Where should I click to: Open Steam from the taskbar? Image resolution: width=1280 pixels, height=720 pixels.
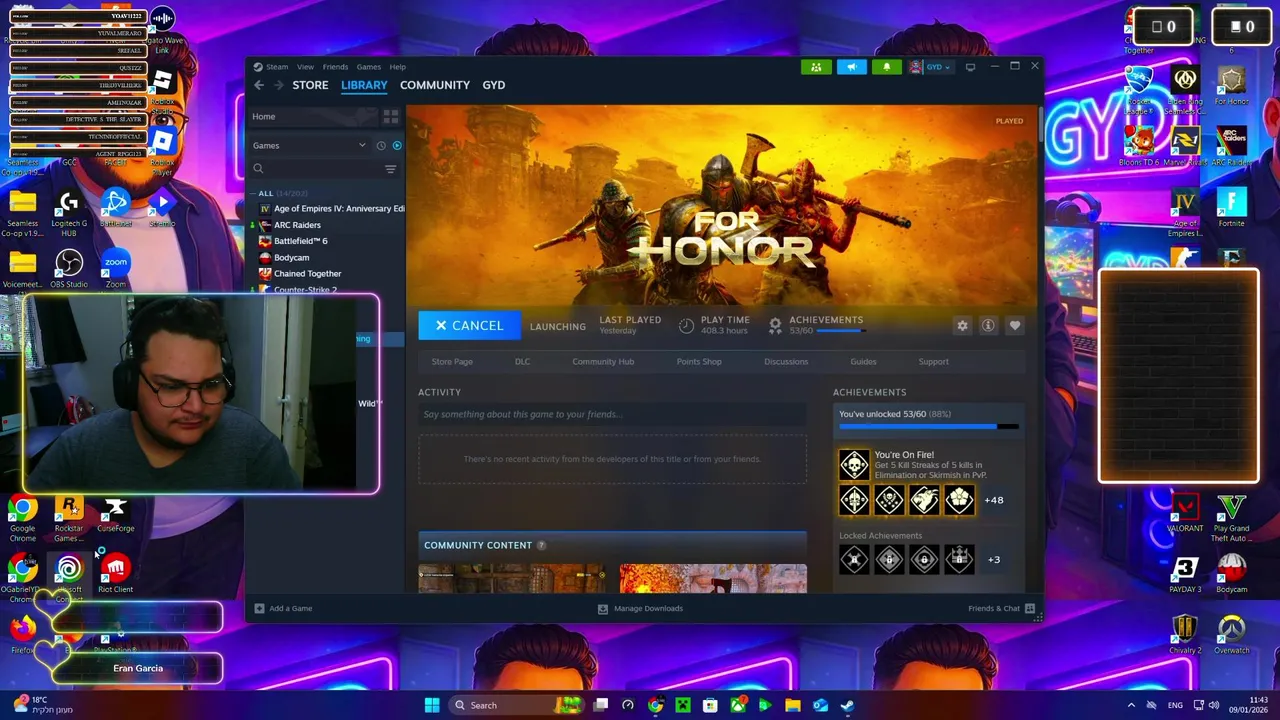tap(847, 705)
